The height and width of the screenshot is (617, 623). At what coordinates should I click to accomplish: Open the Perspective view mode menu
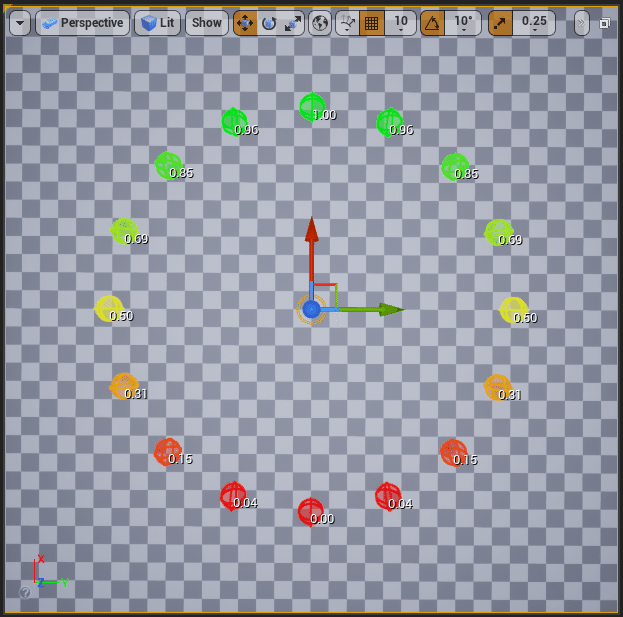[83, 23]
